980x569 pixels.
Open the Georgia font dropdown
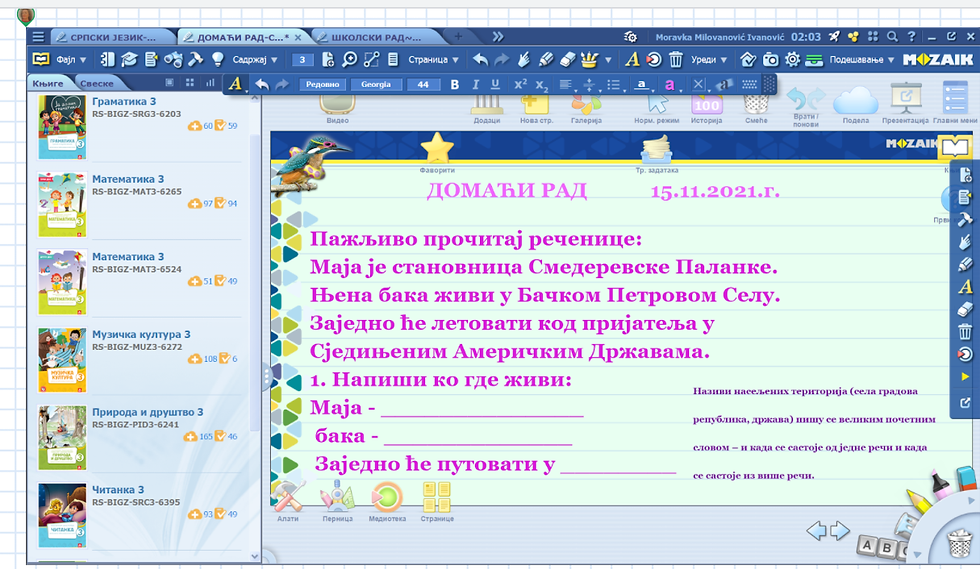click(x=376, y=84)
